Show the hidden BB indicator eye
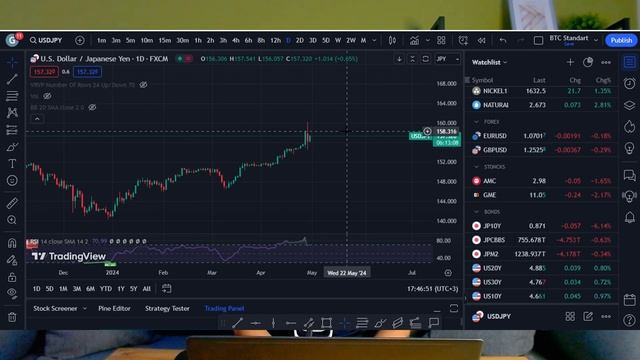This screenshot has width=640, height=360. (x=92, y=107)
